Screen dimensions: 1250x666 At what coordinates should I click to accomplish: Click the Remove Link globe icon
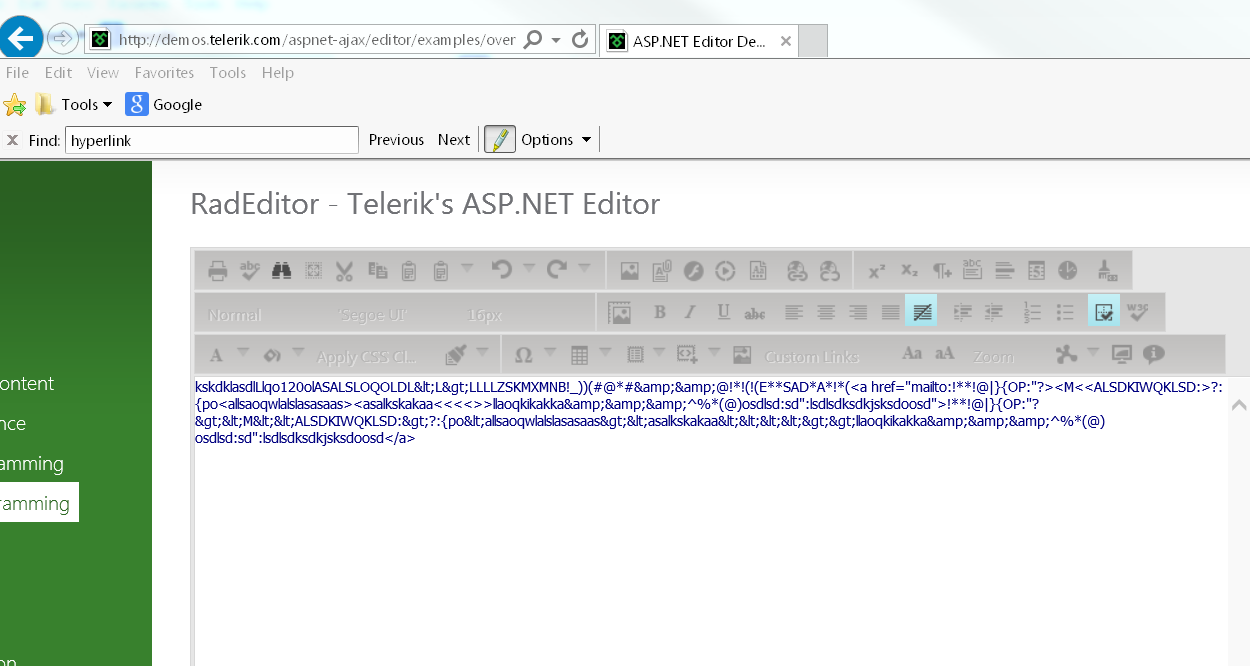(830, 270)
